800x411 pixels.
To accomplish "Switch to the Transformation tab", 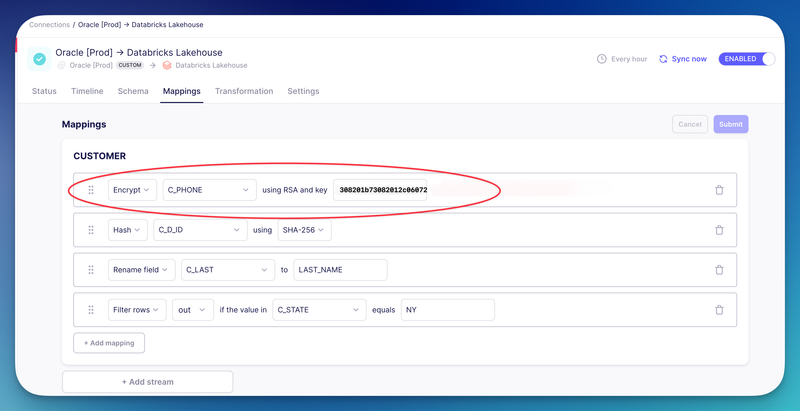I will [244, 91].
